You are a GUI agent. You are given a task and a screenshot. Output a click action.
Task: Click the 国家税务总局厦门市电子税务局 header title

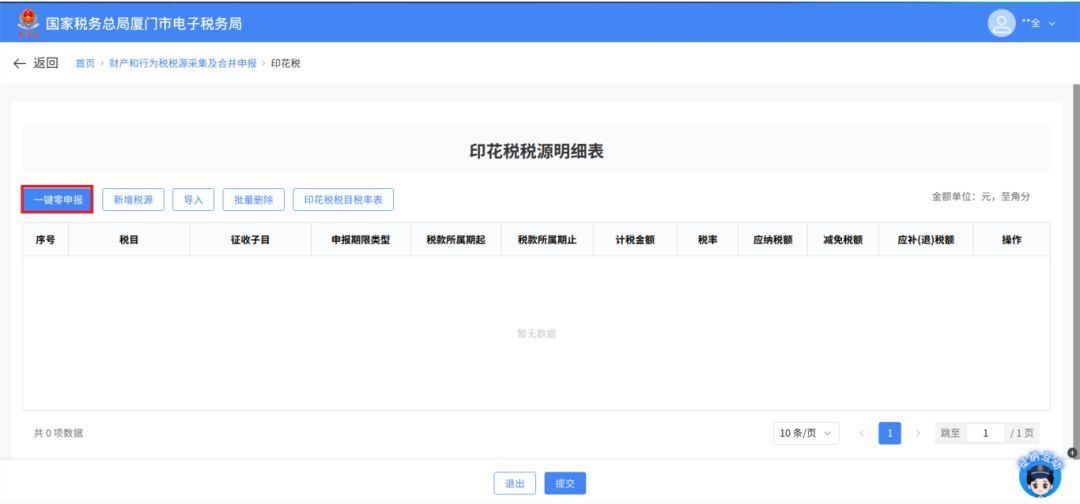point(143,23)
